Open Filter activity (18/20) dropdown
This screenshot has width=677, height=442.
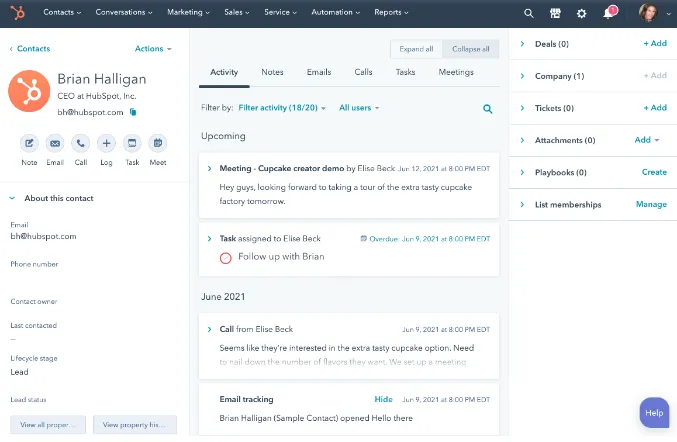(282, 108)
